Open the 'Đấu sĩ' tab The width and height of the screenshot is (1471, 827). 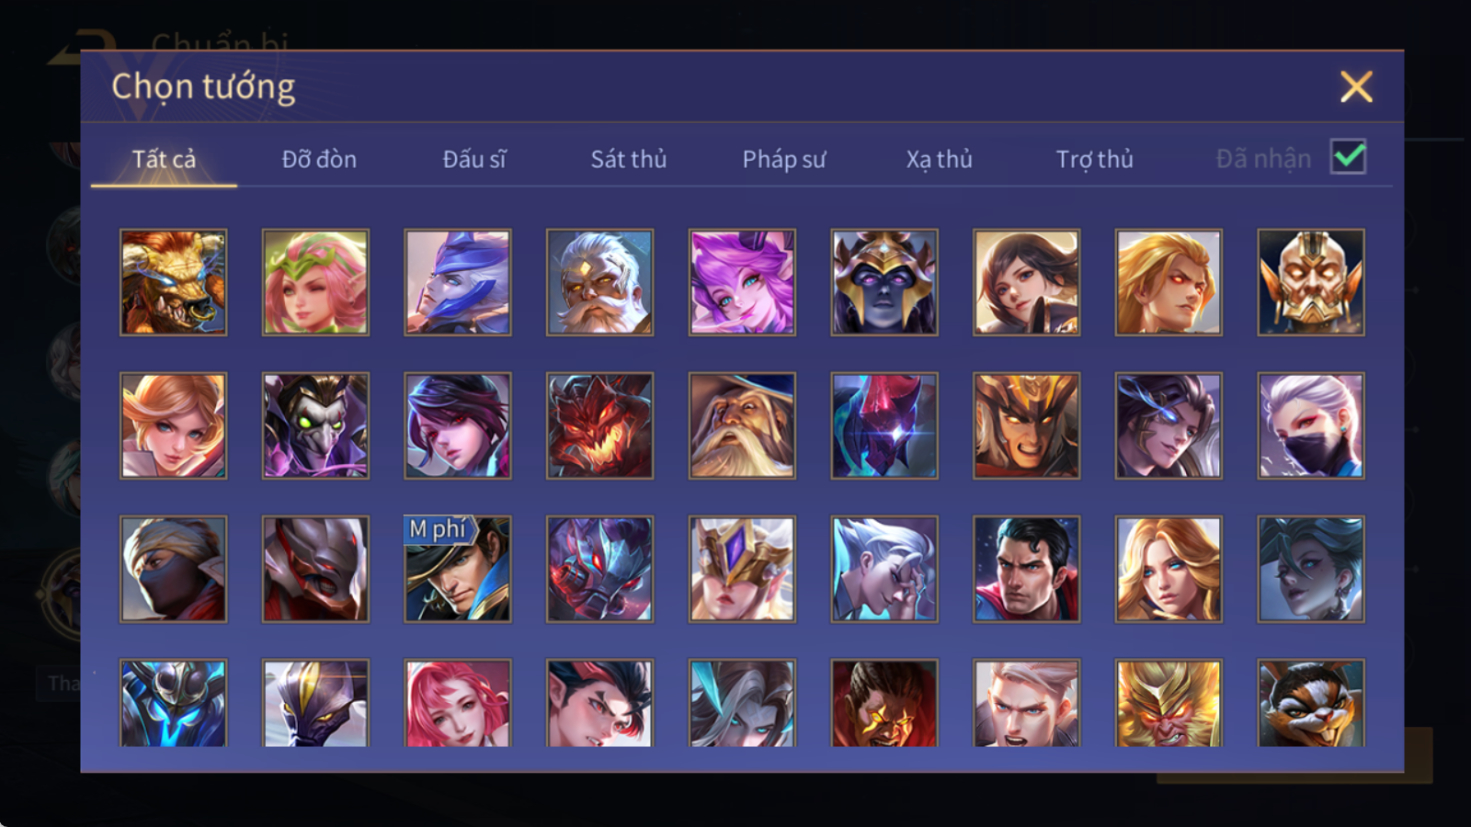474,159
